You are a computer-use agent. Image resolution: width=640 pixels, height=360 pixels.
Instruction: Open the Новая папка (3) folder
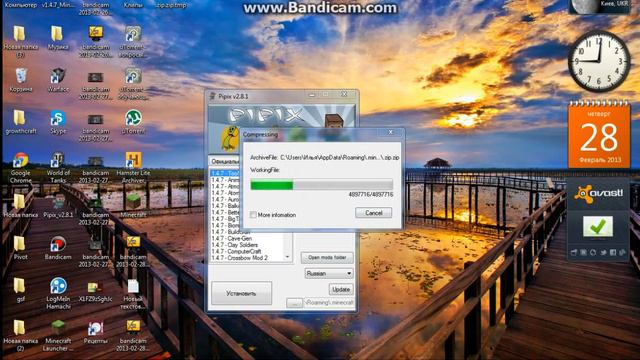(20, 41)
